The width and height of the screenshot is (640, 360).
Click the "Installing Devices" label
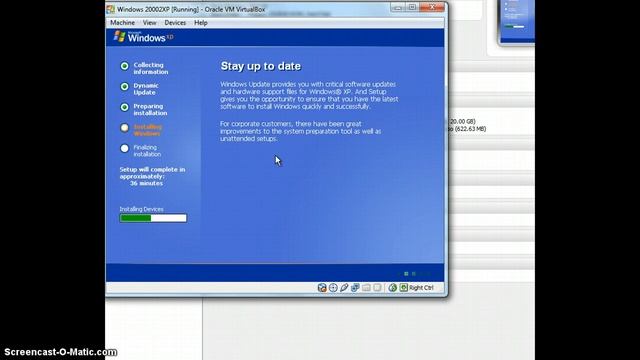click(x=141, y=209)
